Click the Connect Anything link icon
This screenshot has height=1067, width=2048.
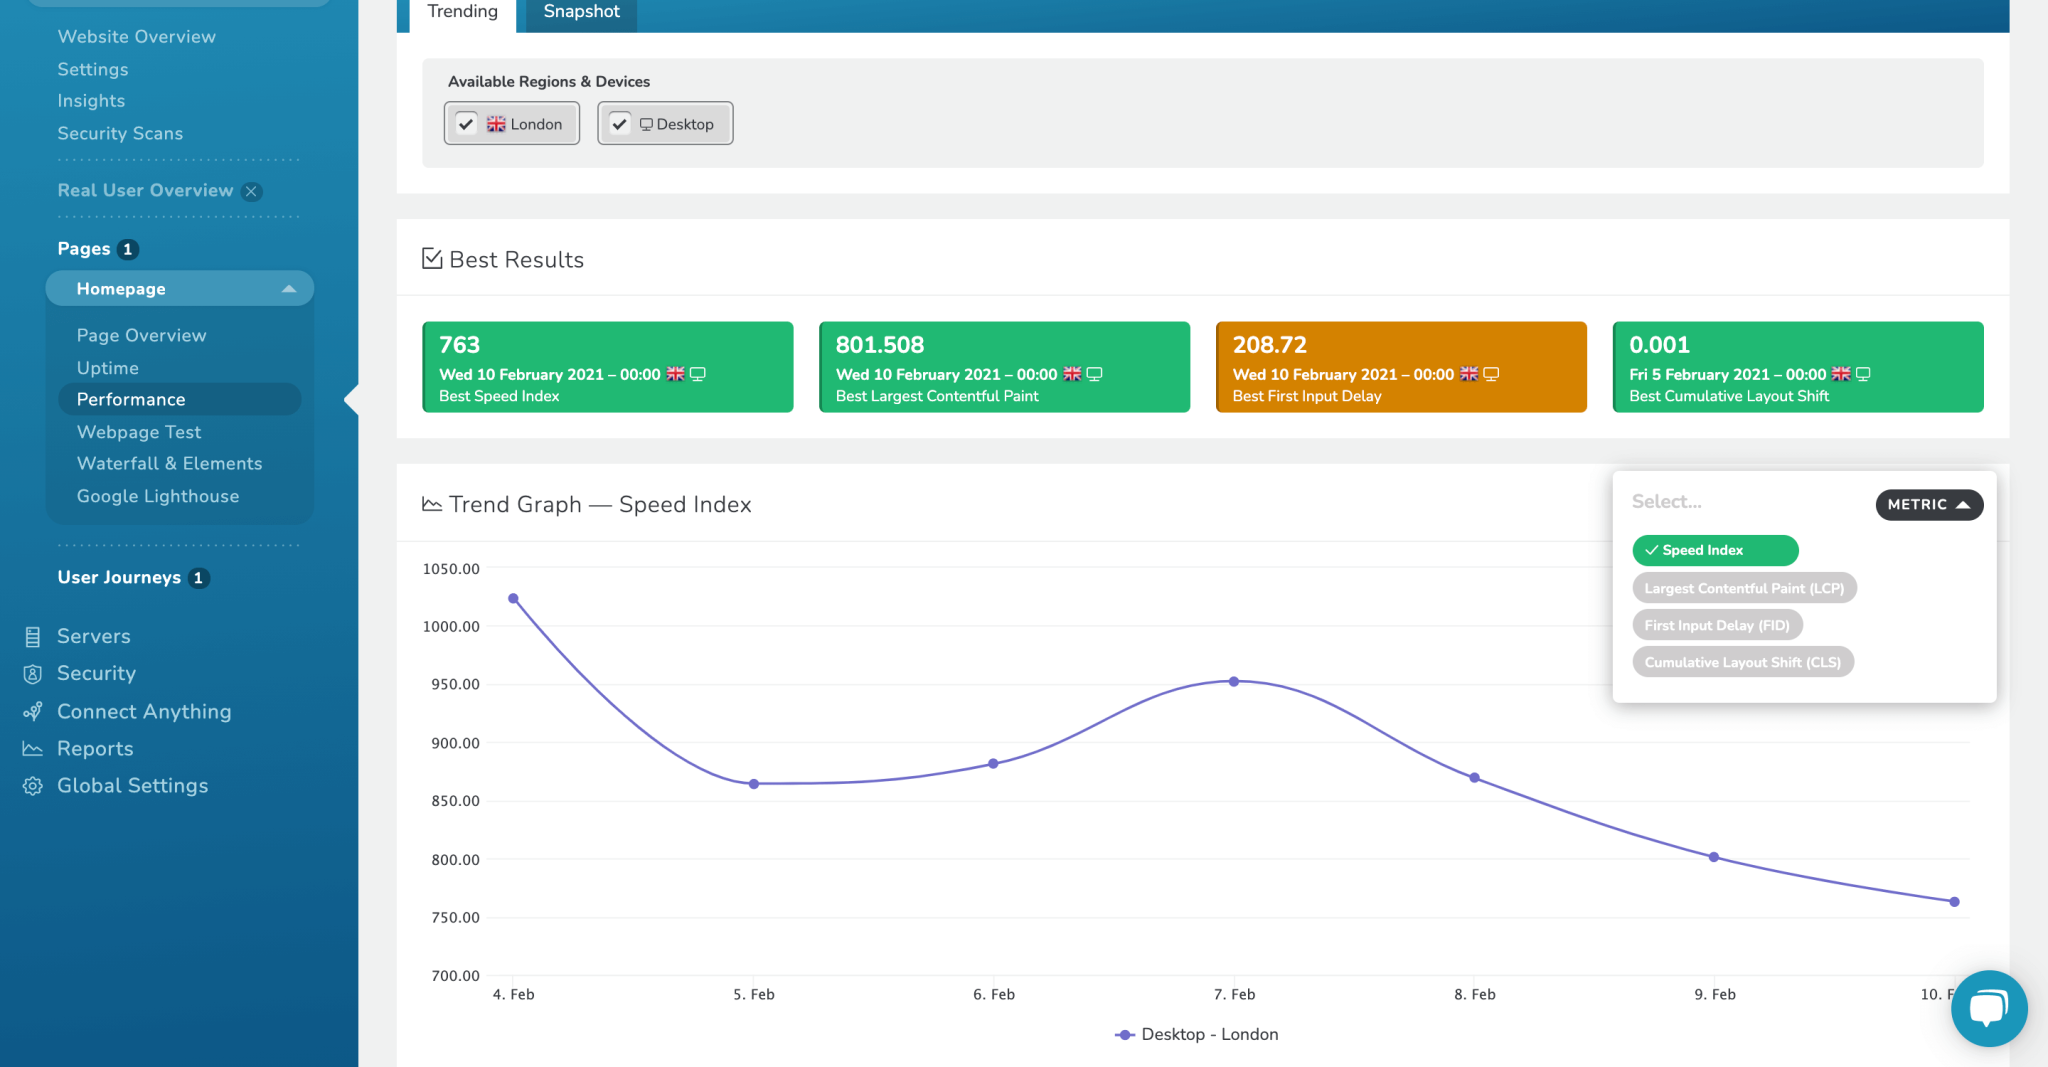click(x=33, y=711)
